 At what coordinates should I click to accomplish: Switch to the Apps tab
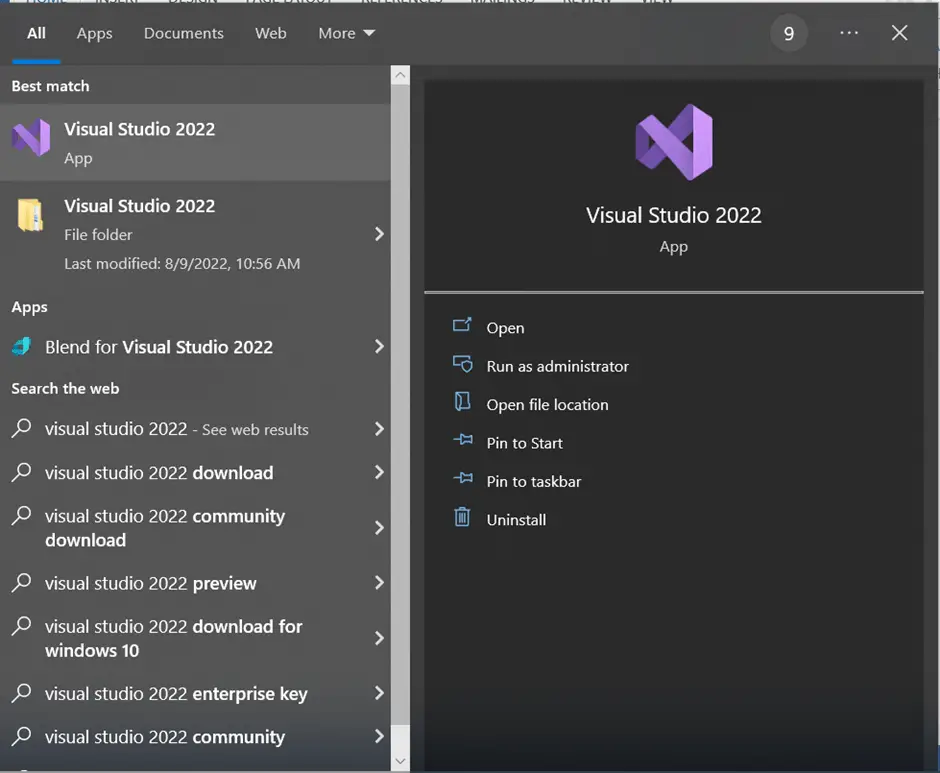click(94, 33)
